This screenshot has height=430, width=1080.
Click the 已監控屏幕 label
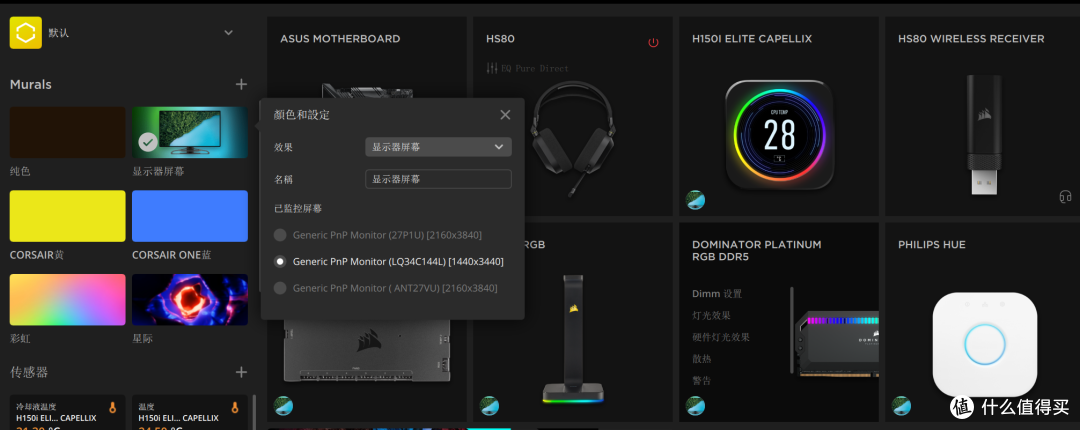tap(298, 207)
